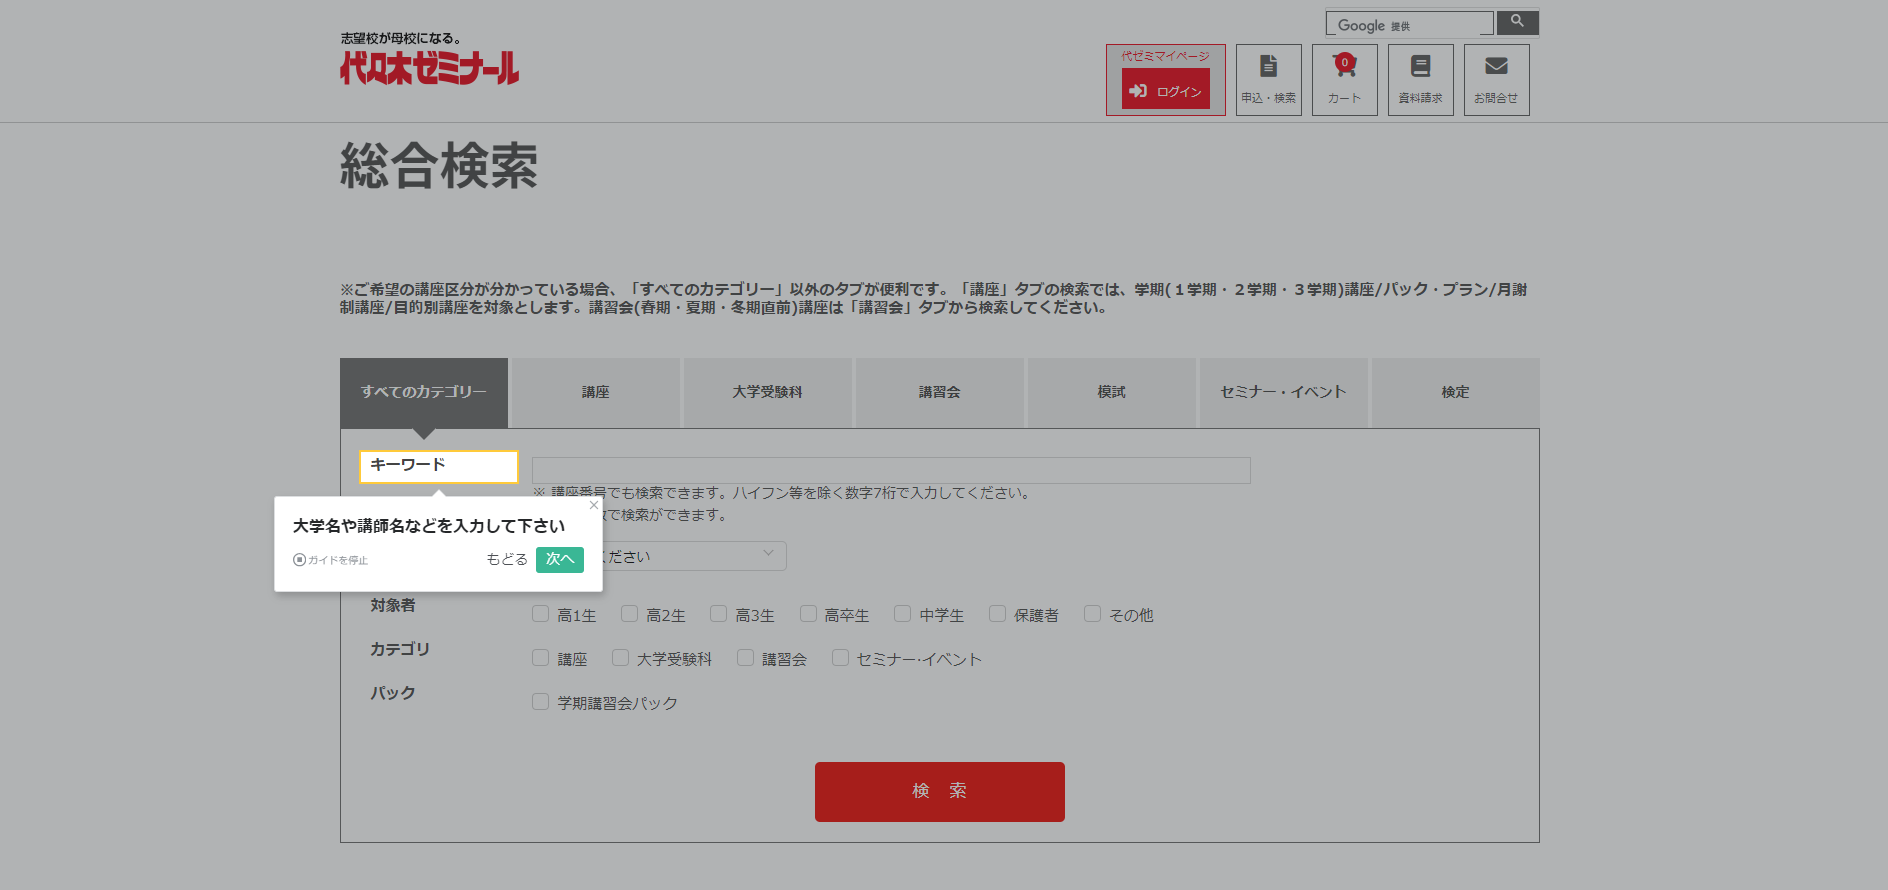Check the 講座 category checkbox

click(x=541, y=658)
